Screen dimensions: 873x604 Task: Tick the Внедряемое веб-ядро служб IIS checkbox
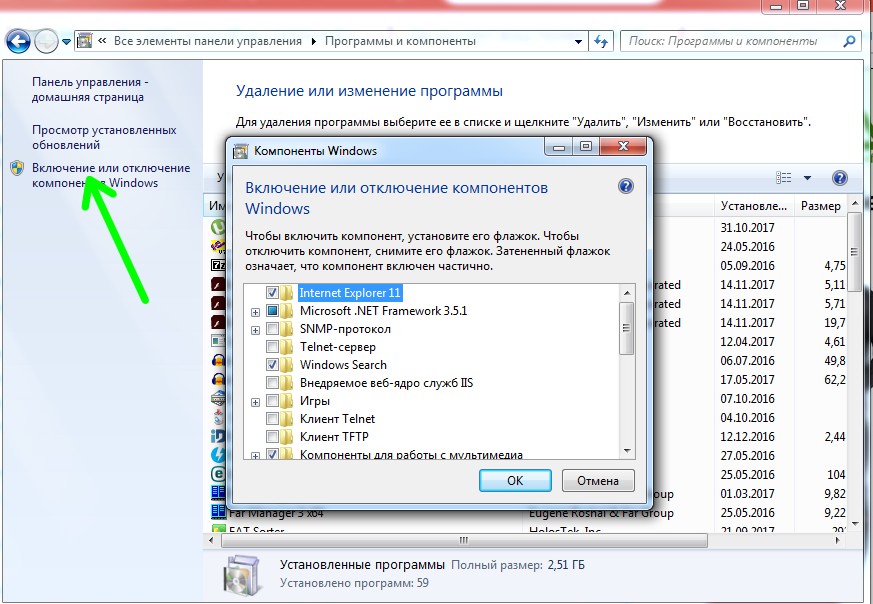point(272,383)
